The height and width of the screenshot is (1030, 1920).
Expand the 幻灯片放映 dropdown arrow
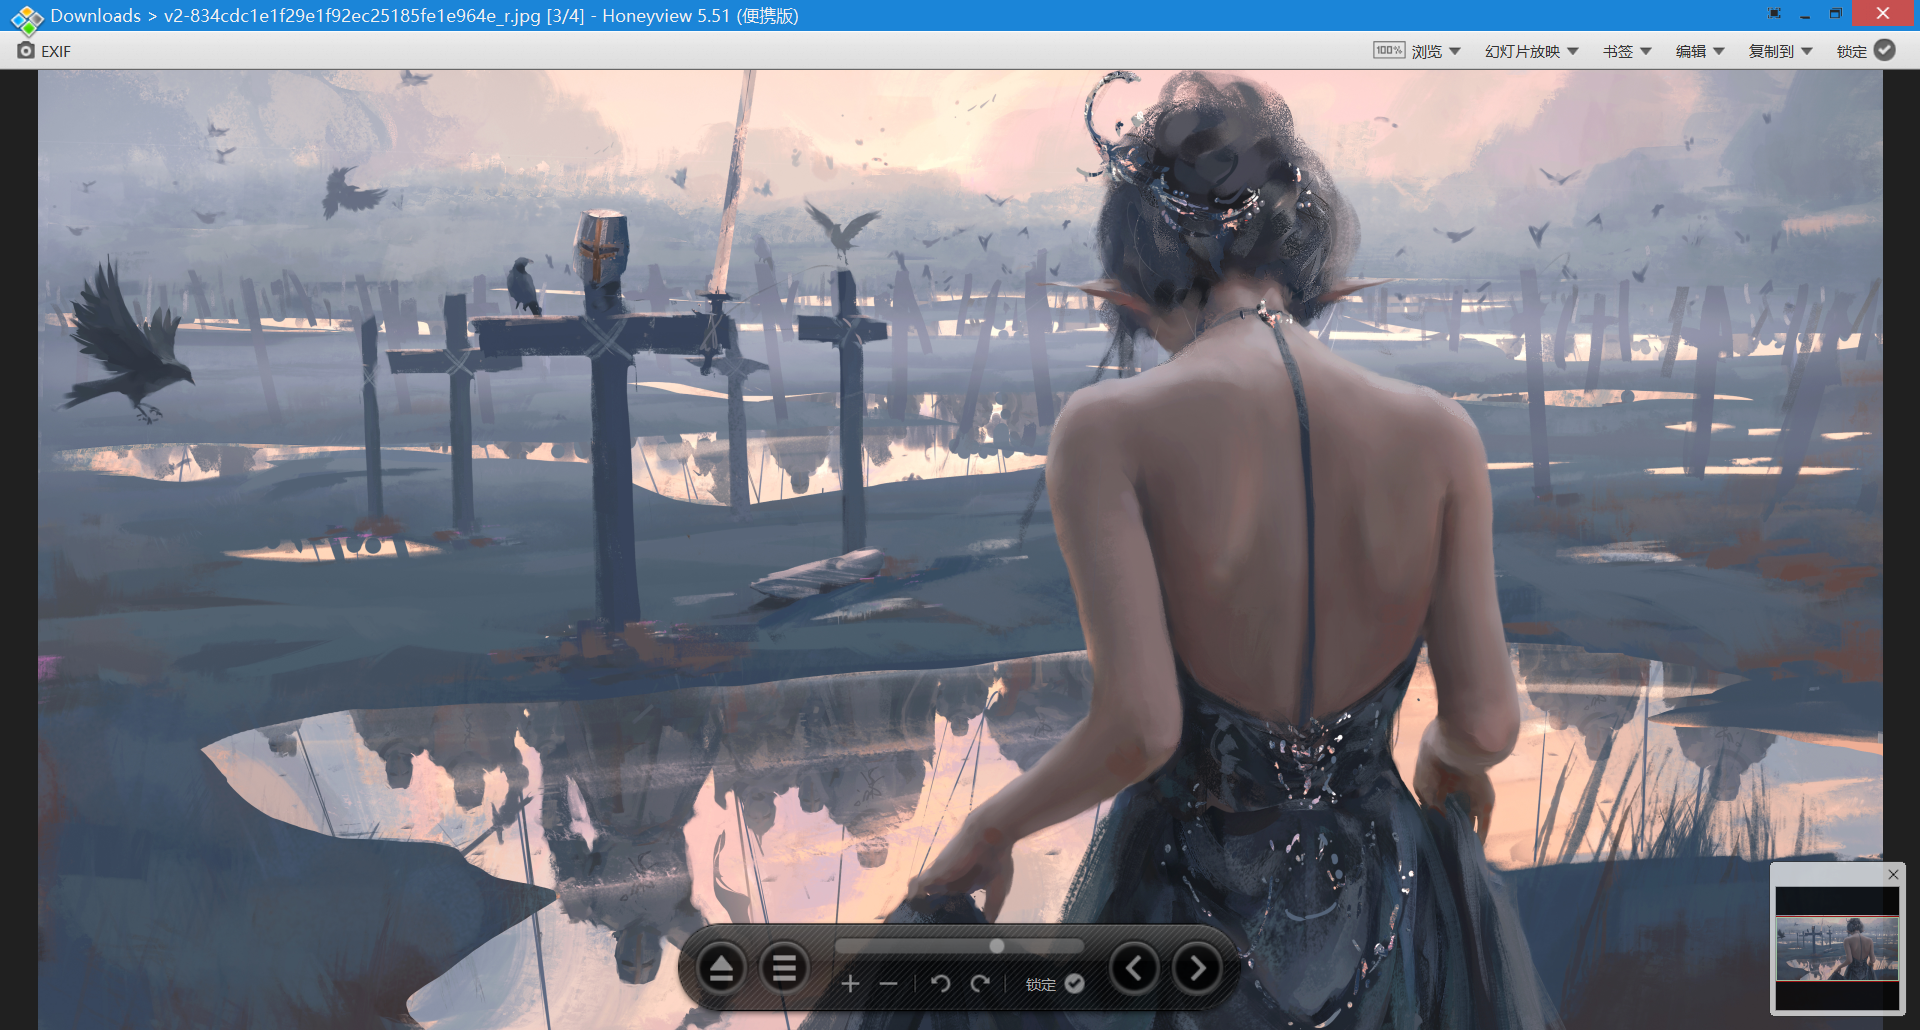point(1573,51)
